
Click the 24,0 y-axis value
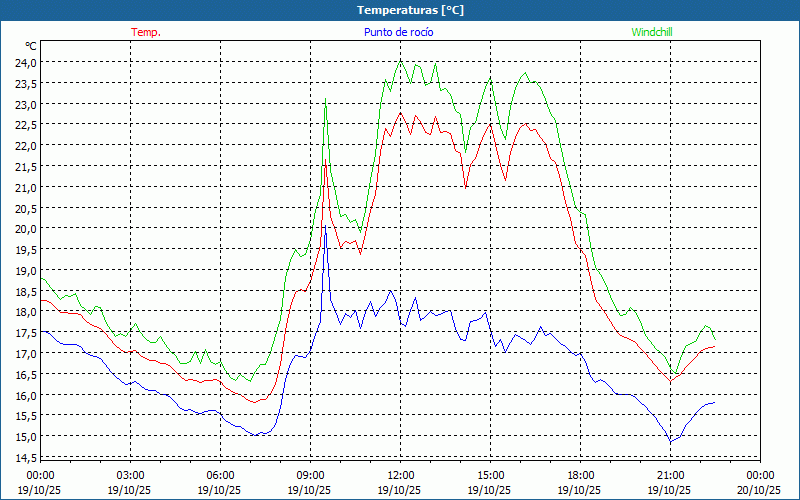(x=24, y=62)
